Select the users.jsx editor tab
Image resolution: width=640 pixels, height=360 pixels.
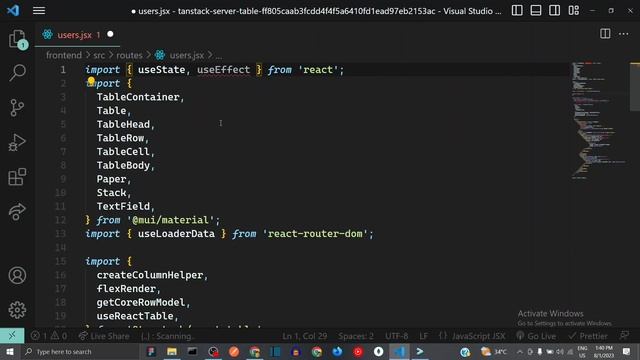[x=77, y=35]
